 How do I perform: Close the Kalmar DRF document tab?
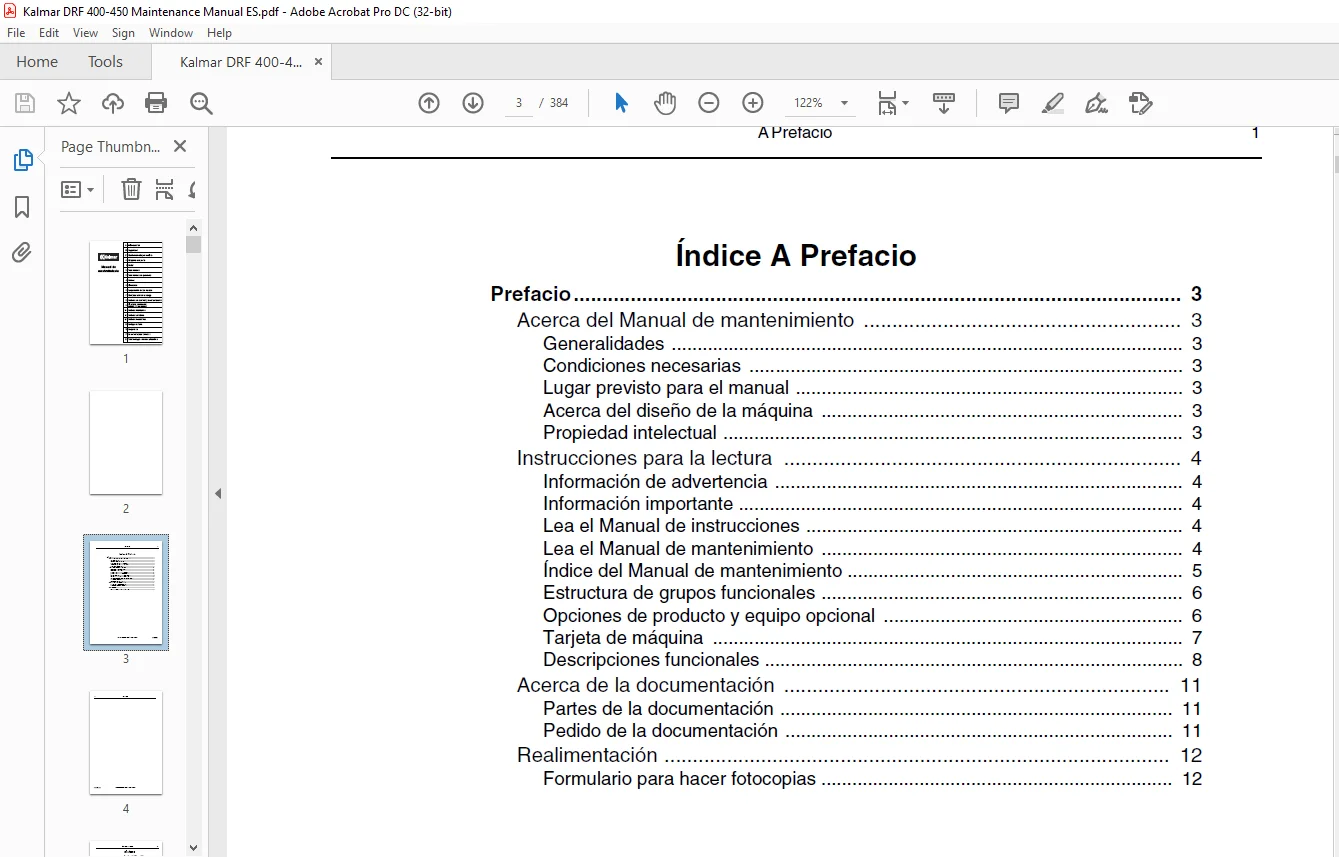tap(319, 62)
